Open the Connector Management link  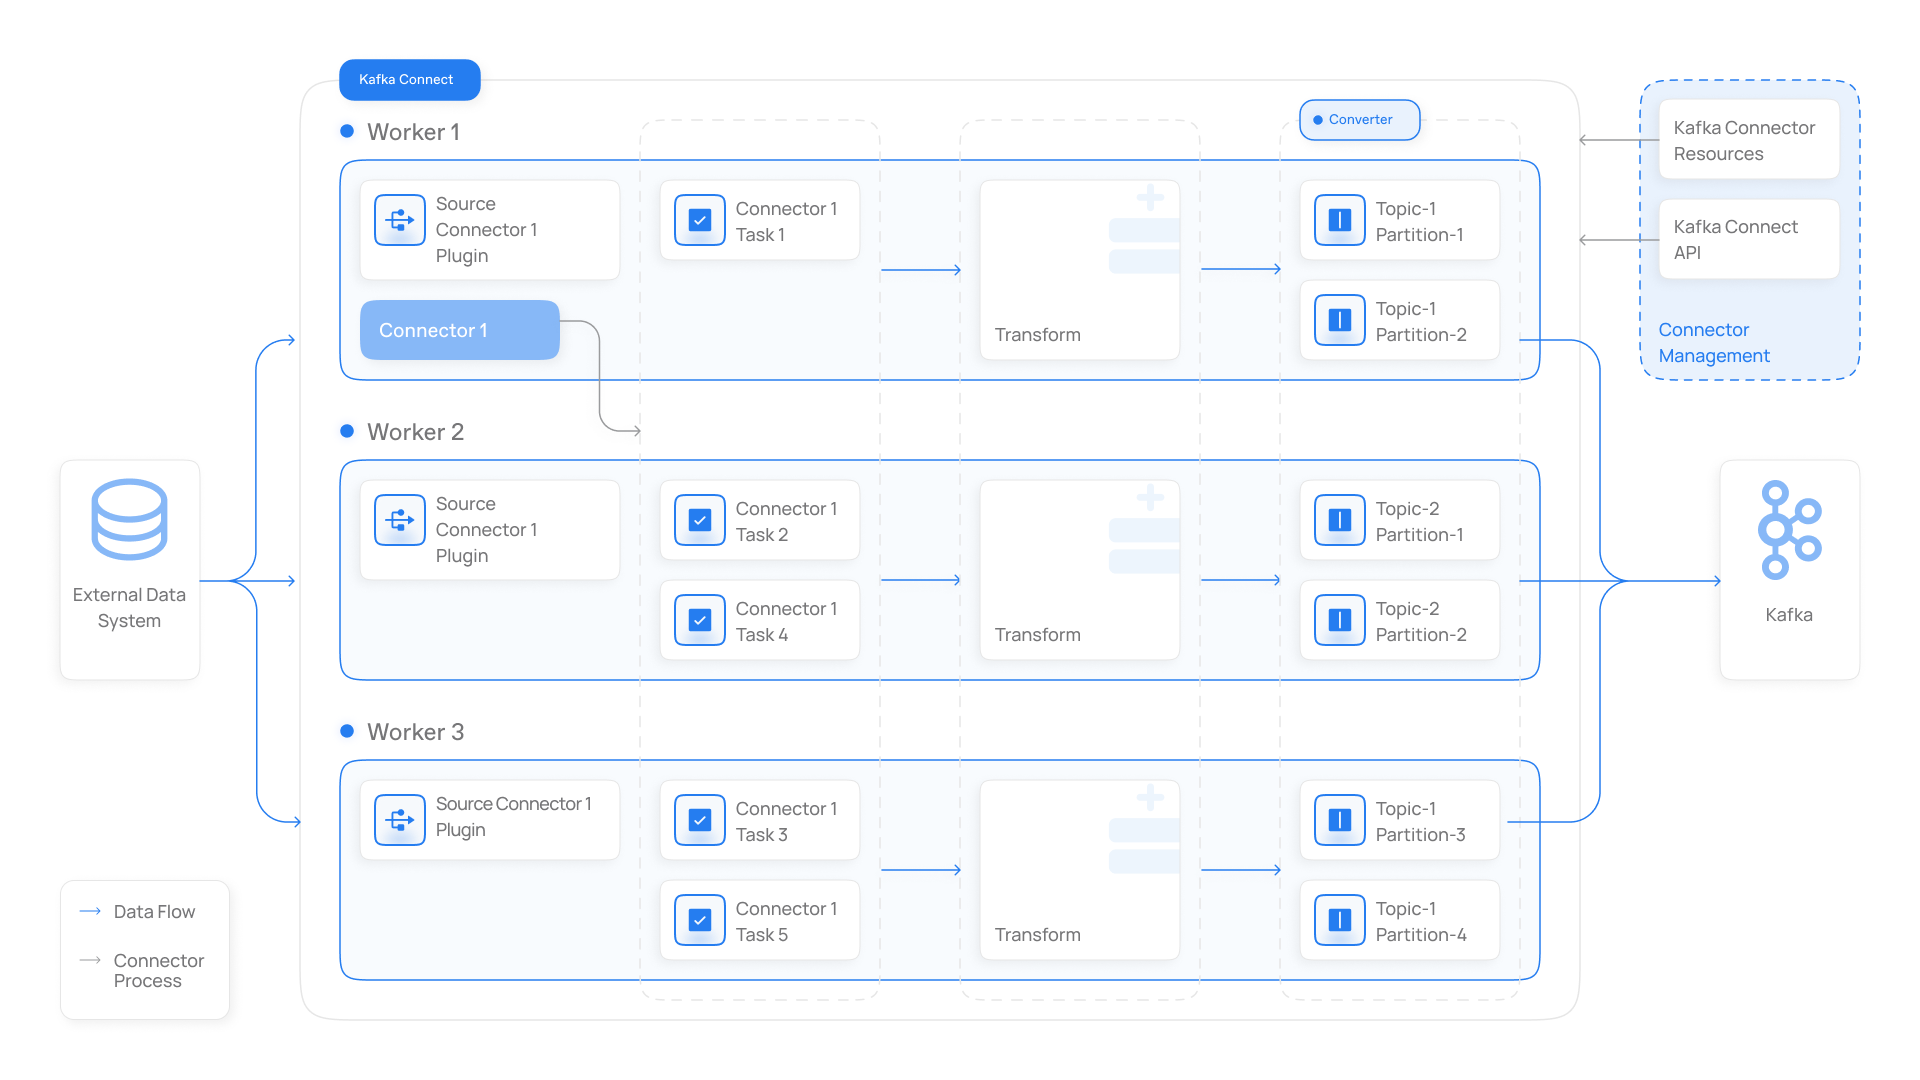tap(1714, 343)
